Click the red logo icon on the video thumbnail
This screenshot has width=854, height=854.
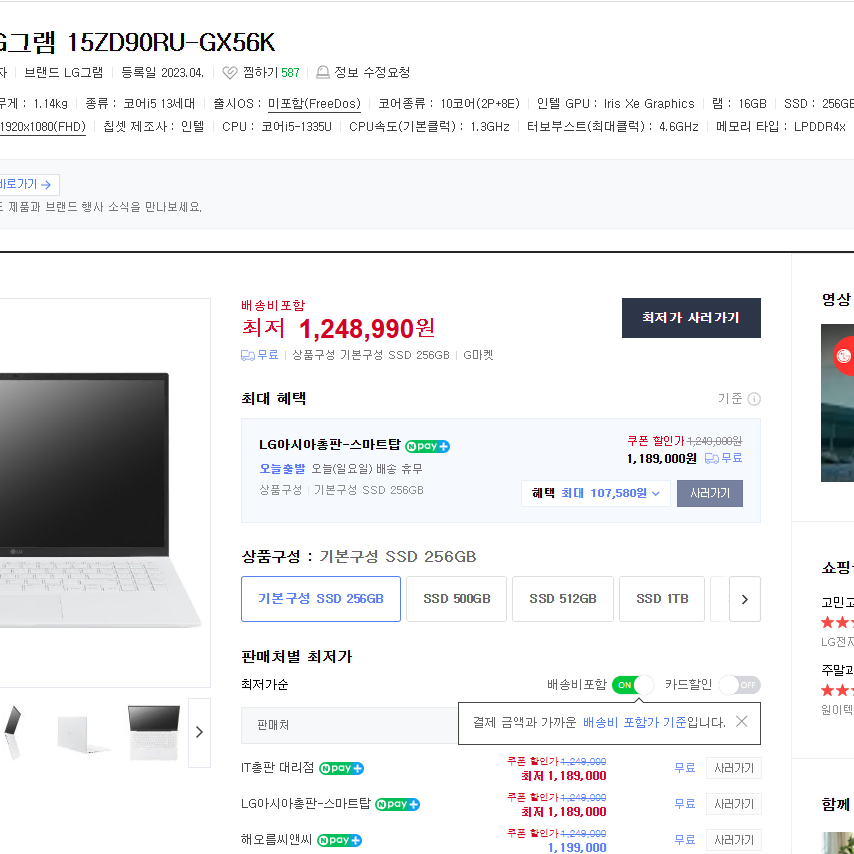coord(844,356)
